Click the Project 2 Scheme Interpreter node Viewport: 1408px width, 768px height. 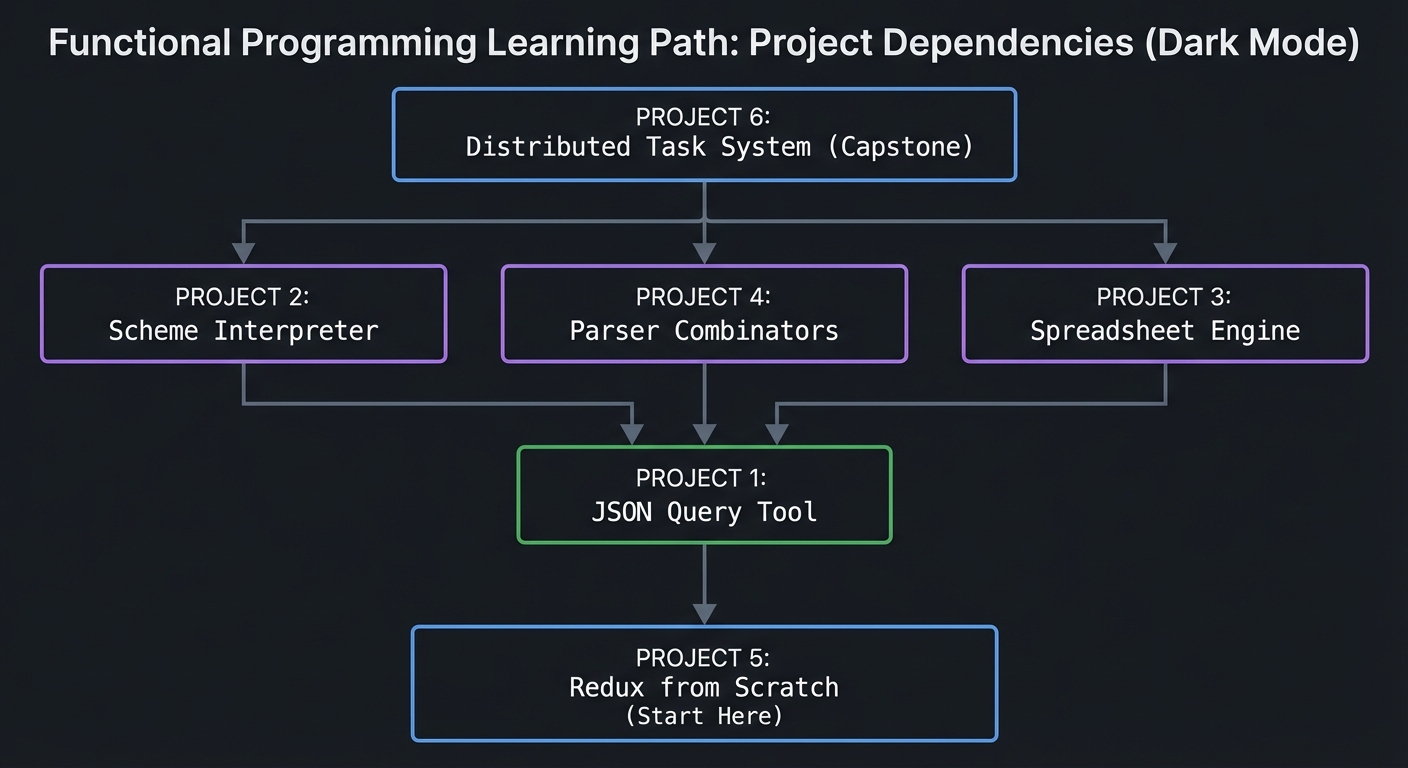click(x=242, y=313)
